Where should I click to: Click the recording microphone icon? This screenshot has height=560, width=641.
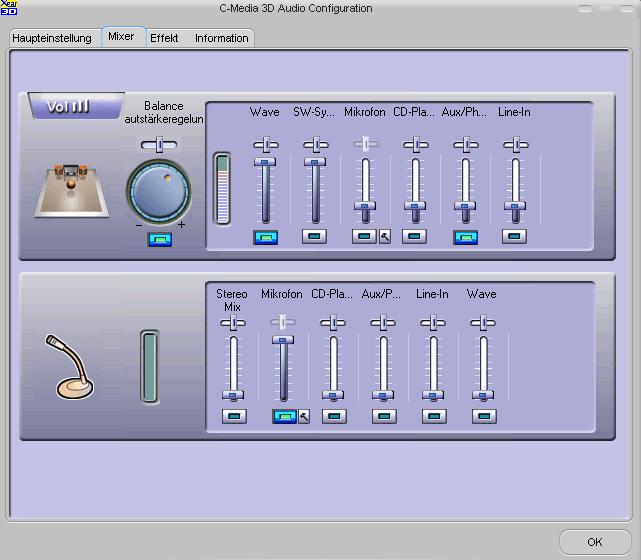(x=70, y=367)
